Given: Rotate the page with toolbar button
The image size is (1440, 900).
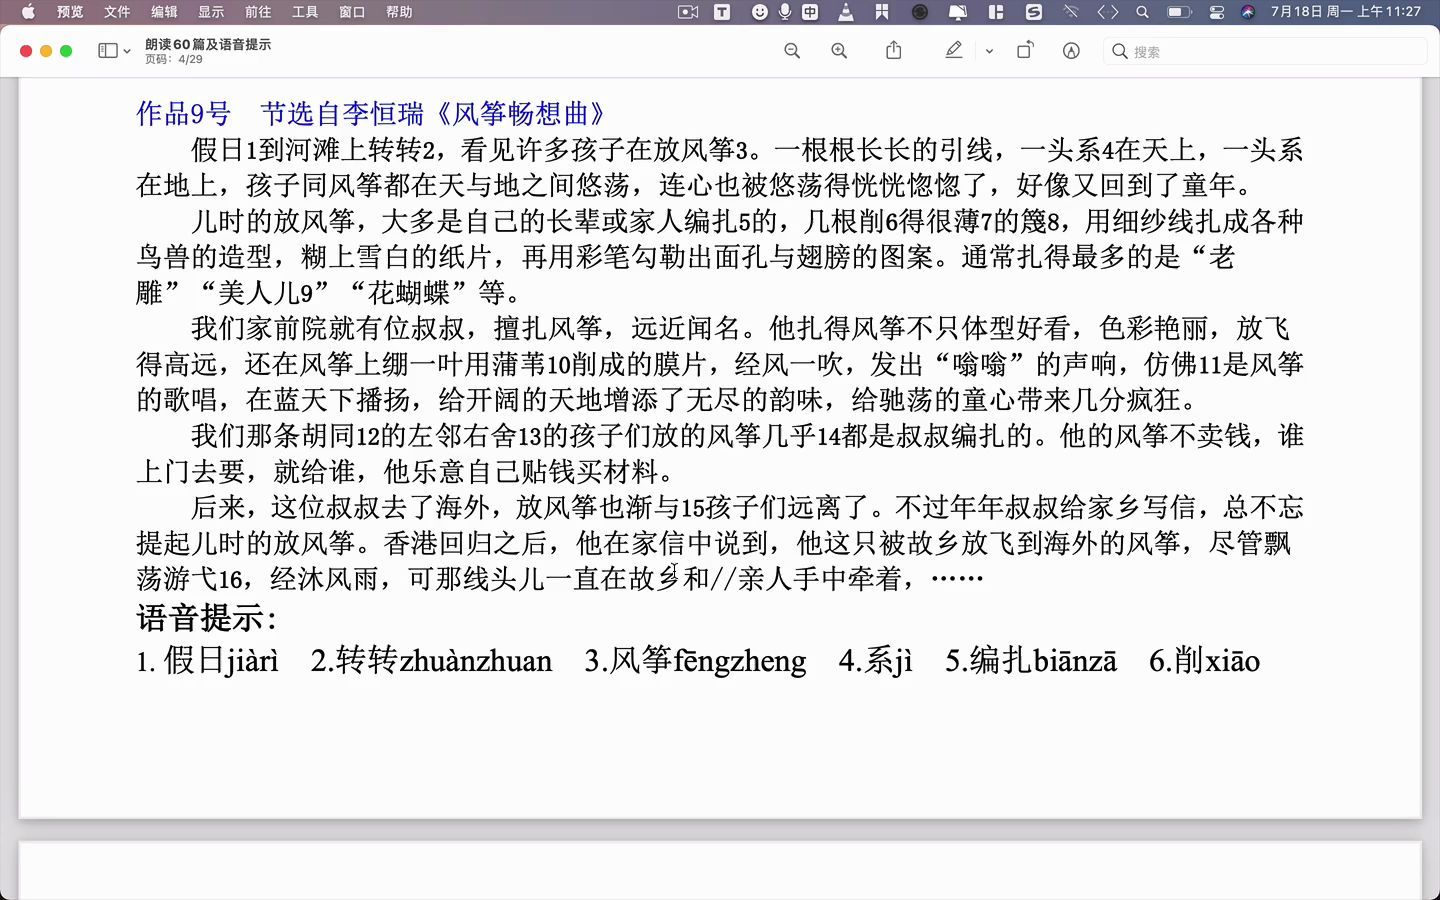Looking at the screenshot, I should [1025, 50].
